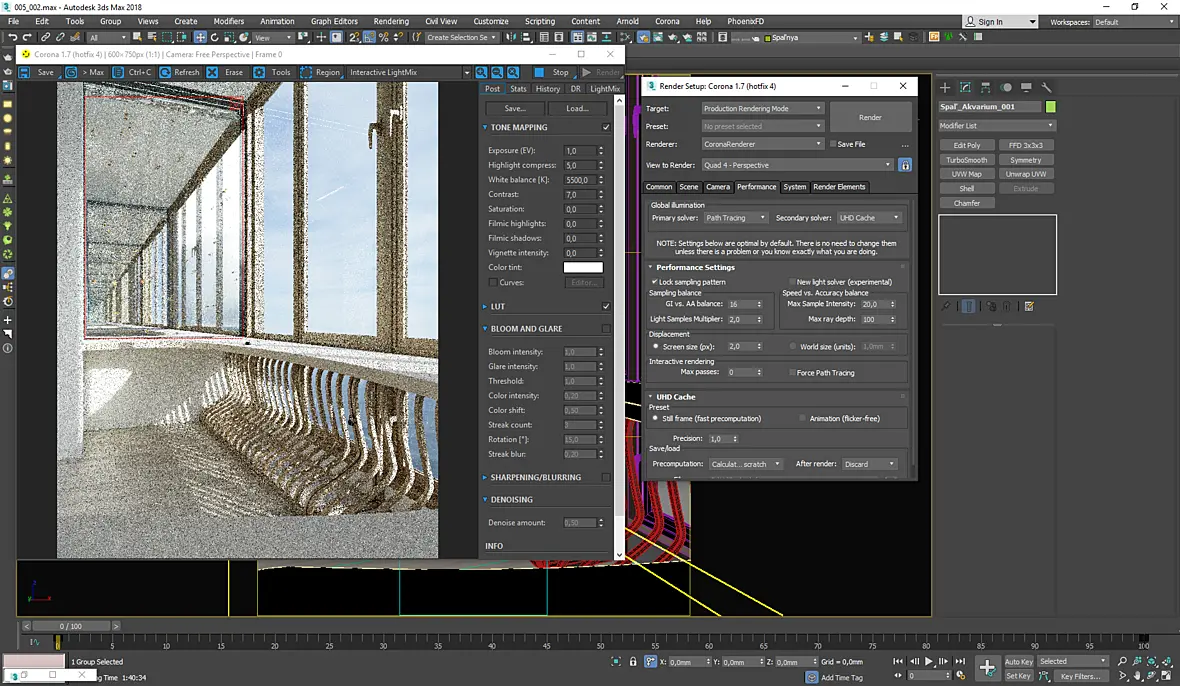Toggle the Percent Snap icon
The height and width of the screenshot is (686, 1180).
click(x=384, y=37)
